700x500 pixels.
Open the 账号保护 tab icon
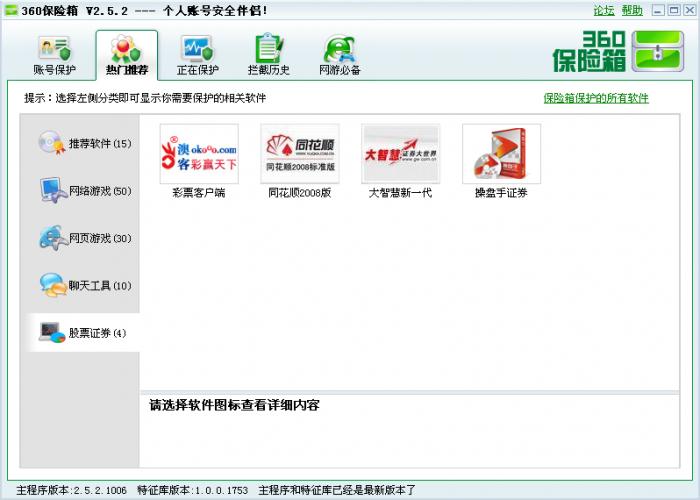coord(54,48)
